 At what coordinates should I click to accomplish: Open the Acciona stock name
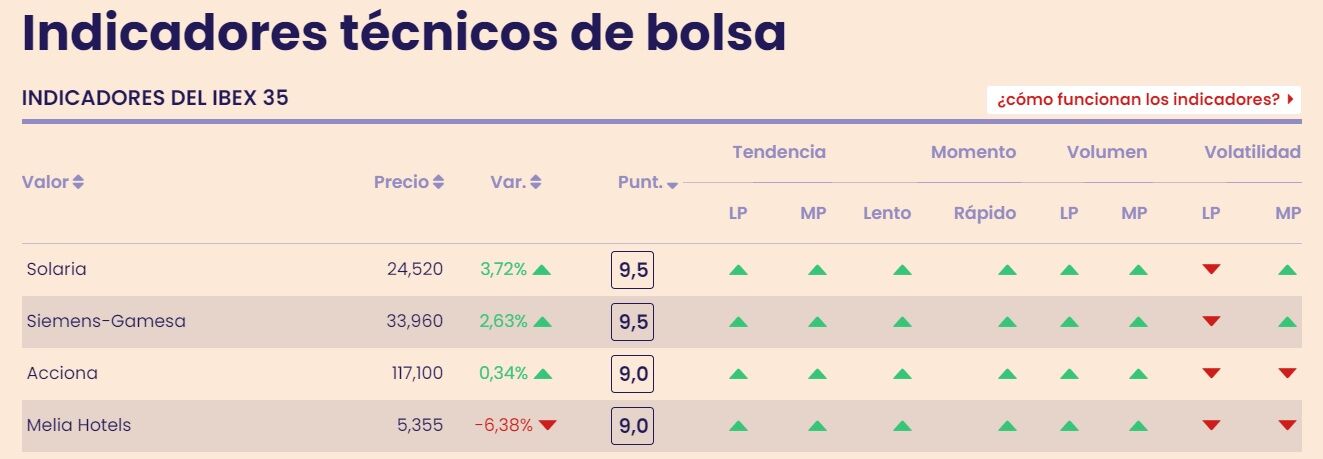pyautogui.click(x=62, y=373)
